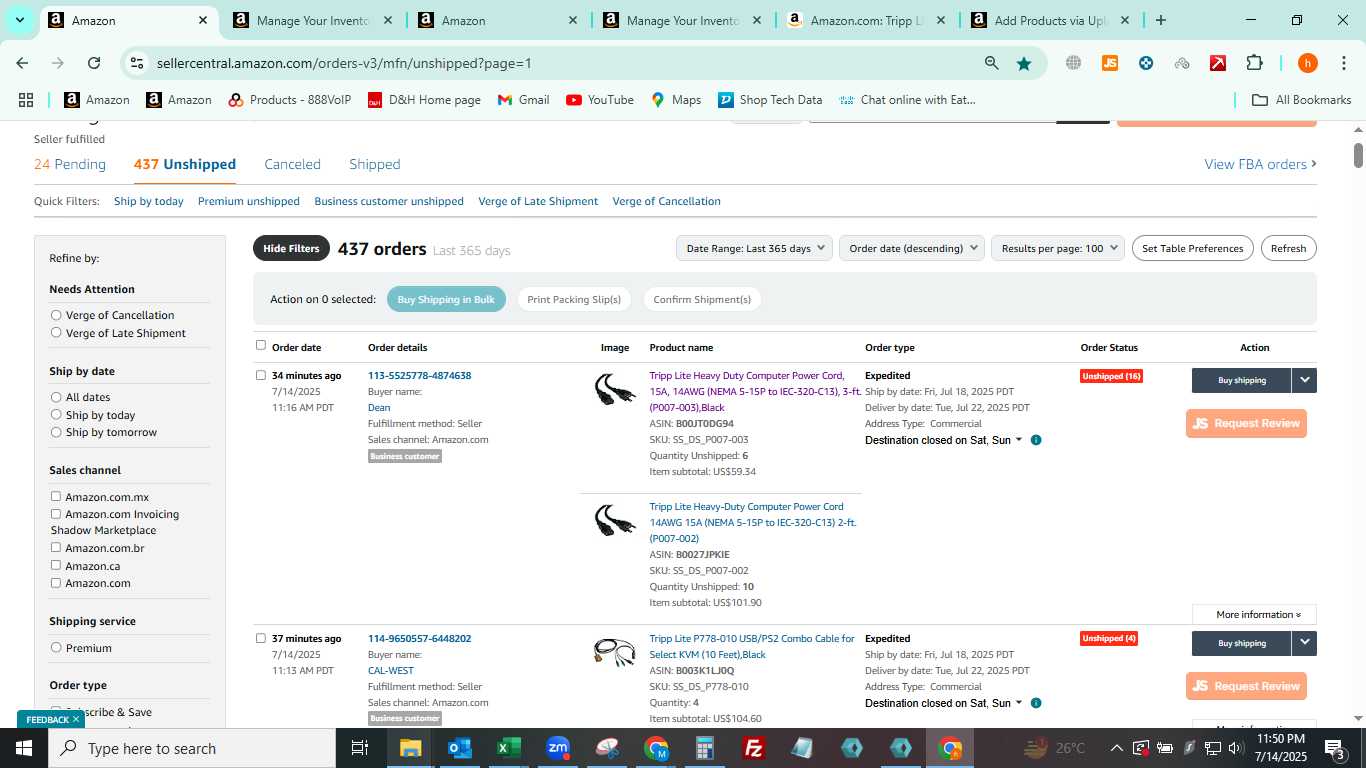Open the Order date (descending) sort dropdown
Screen dimensions: 1366x768
click(912, 248)
